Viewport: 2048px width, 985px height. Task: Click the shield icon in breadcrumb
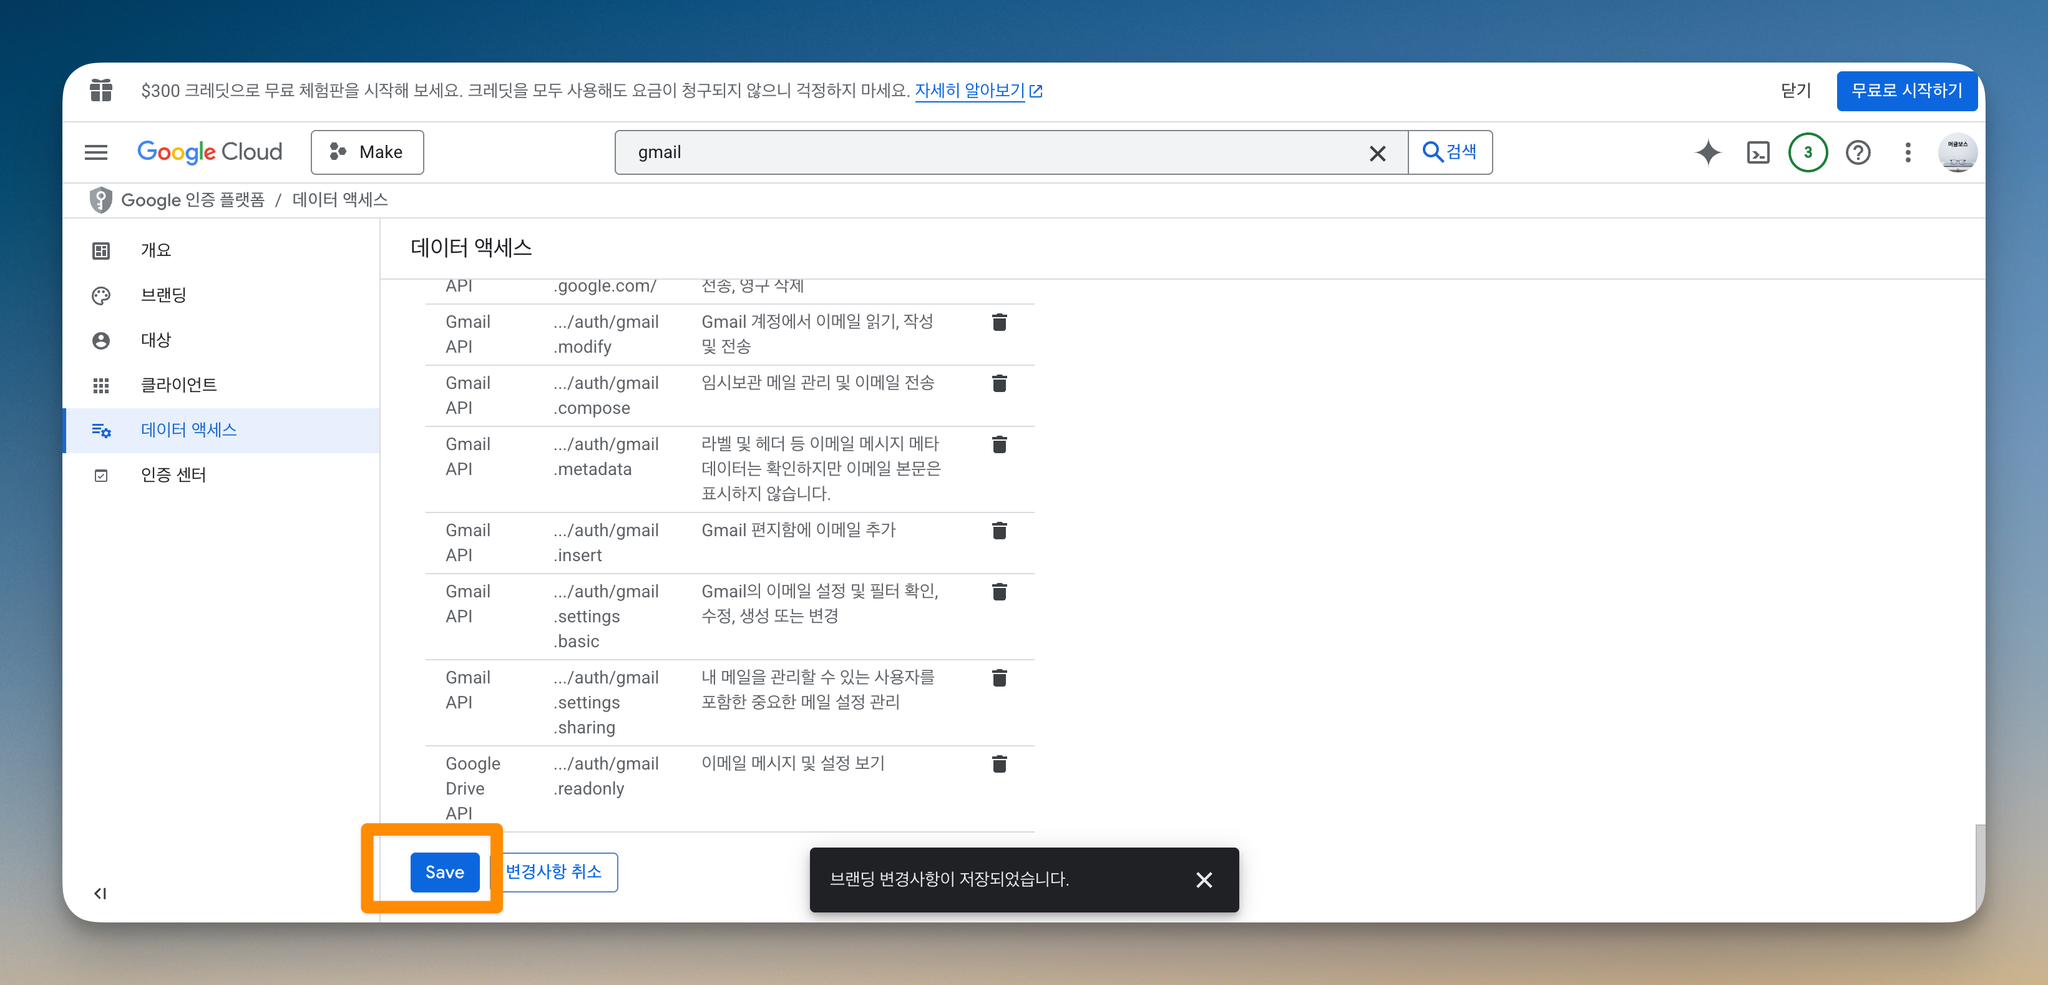pos(101,200)
